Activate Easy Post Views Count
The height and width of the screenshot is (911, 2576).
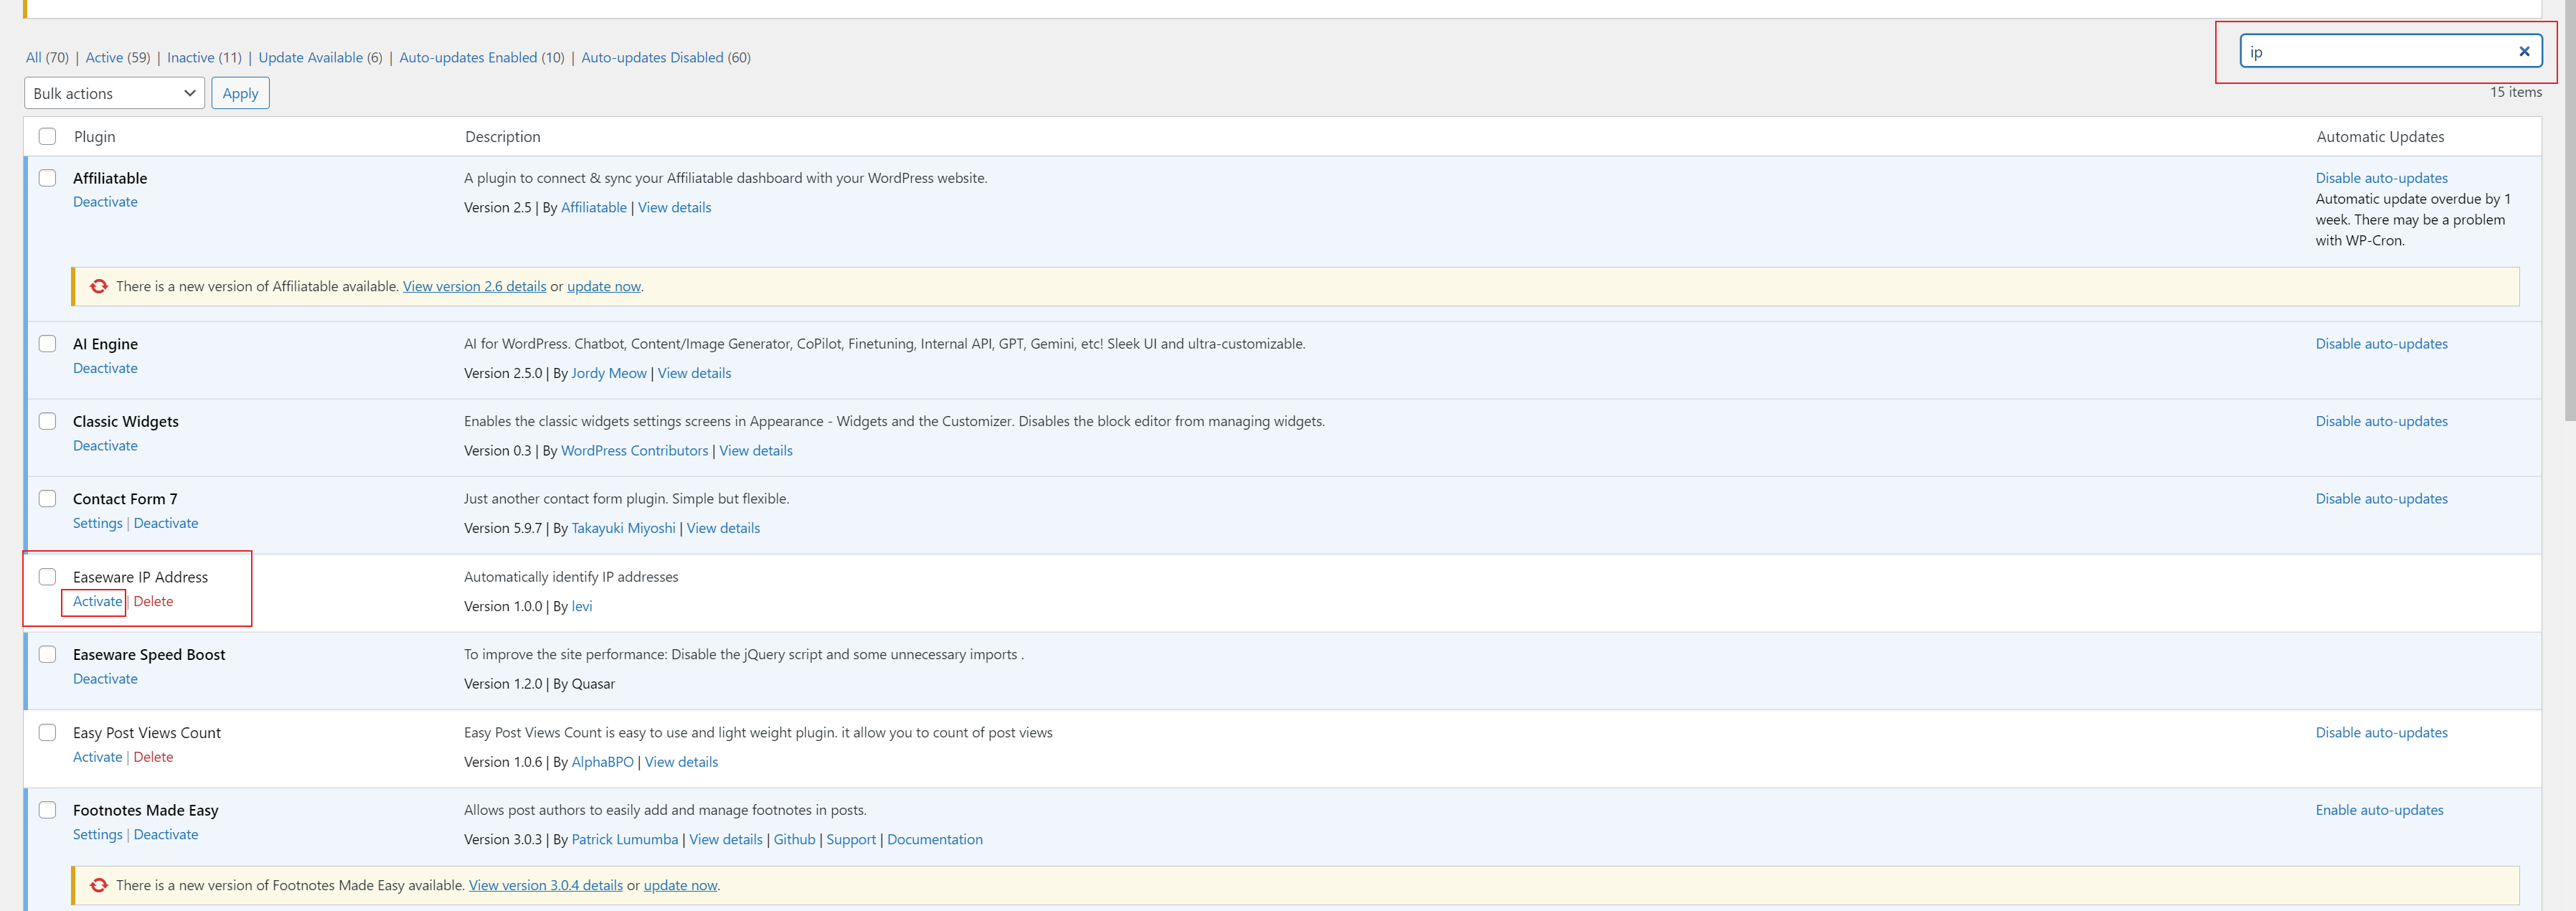tap(97, 757)
